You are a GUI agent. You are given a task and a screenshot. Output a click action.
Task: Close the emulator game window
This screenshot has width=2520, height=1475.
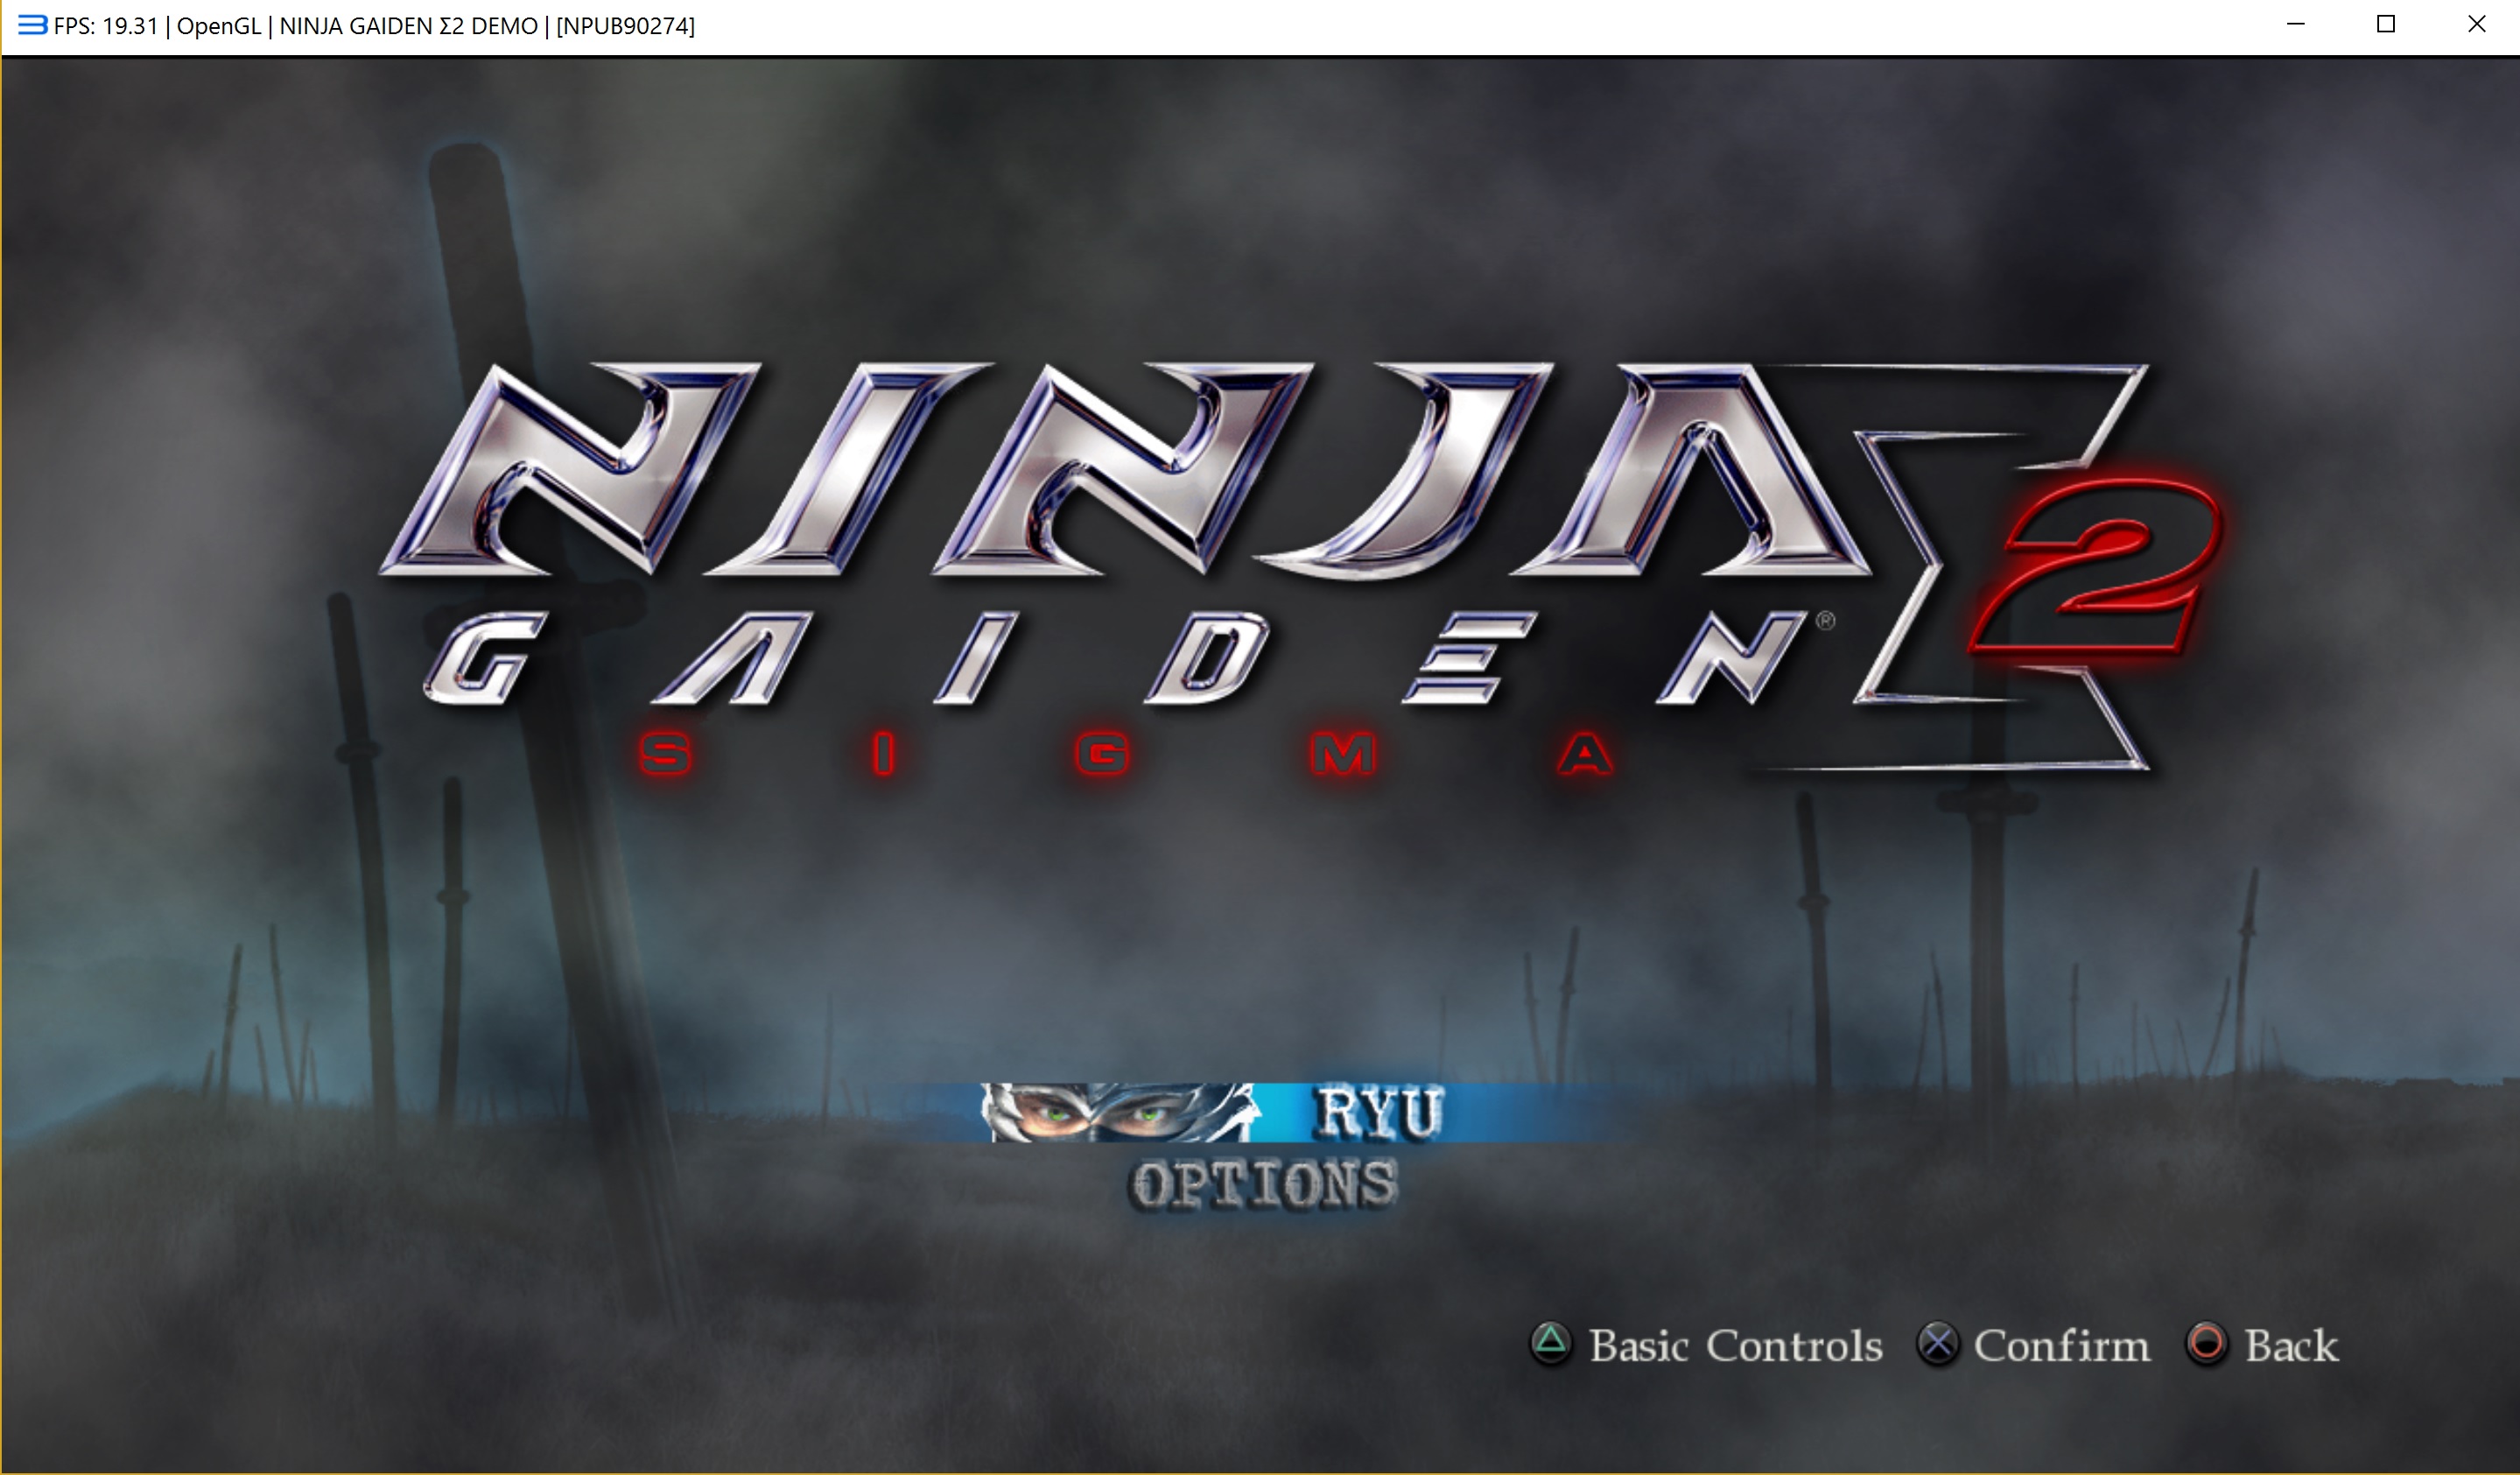point(2476,24)
